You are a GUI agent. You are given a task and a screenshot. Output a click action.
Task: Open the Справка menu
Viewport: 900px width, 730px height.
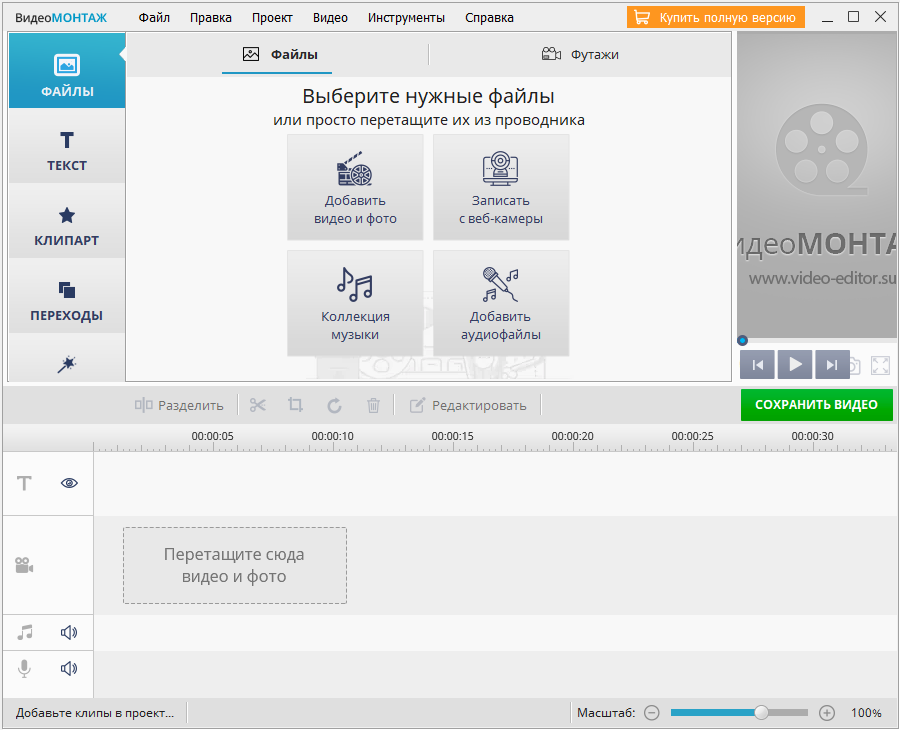[489, 18]
